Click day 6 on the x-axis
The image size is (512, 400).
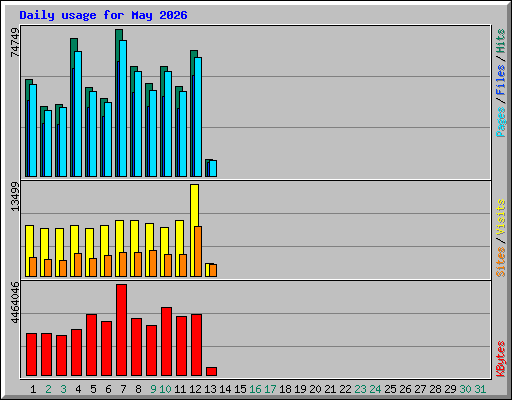(108, 389)
